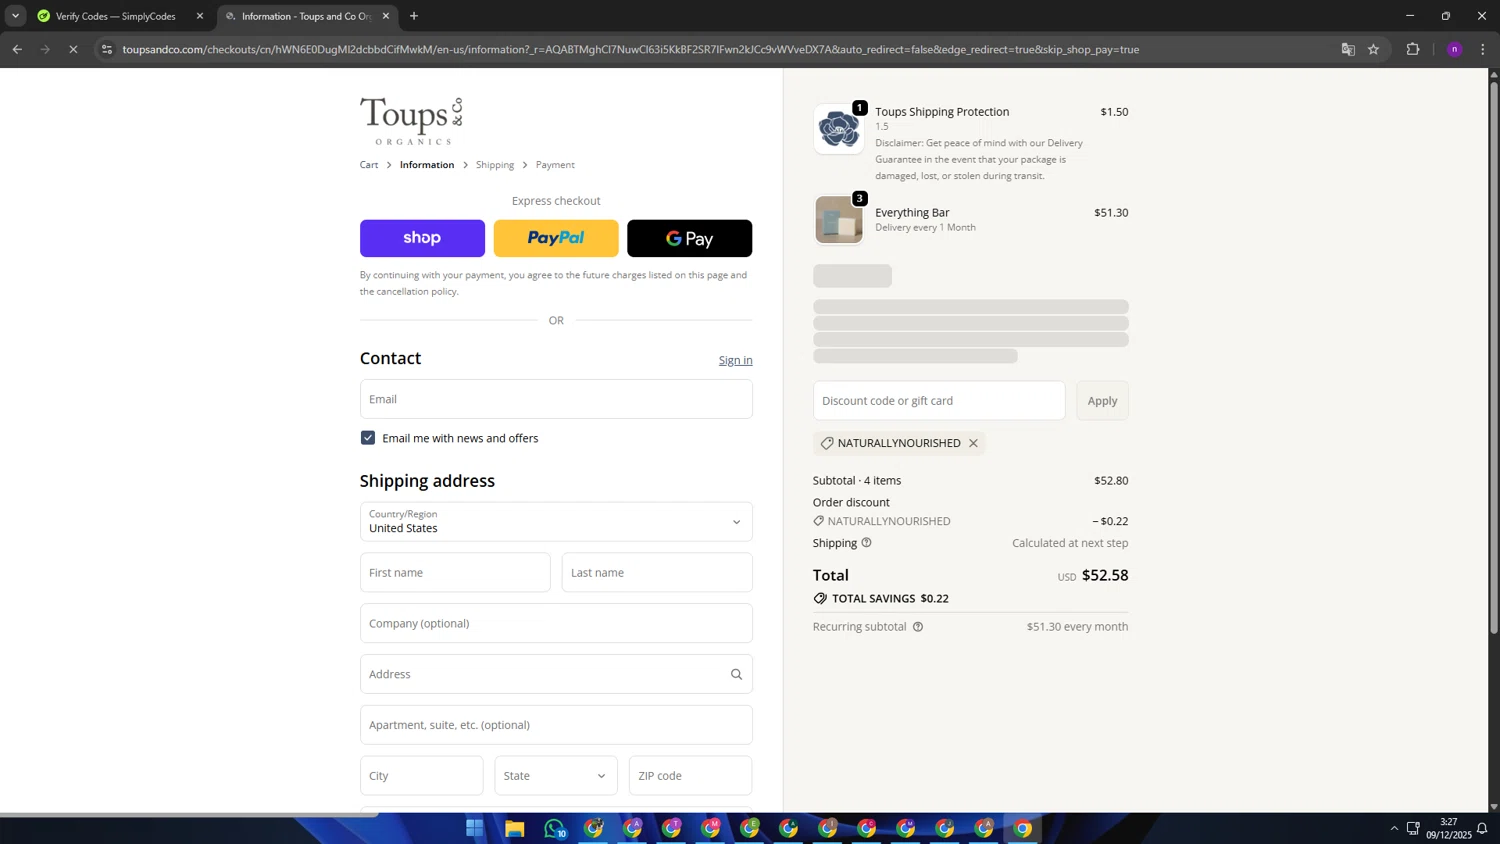The image size is (1500, 844).
Task: Go back to Cart in breadcrumb
Action: tap(369, 165)
